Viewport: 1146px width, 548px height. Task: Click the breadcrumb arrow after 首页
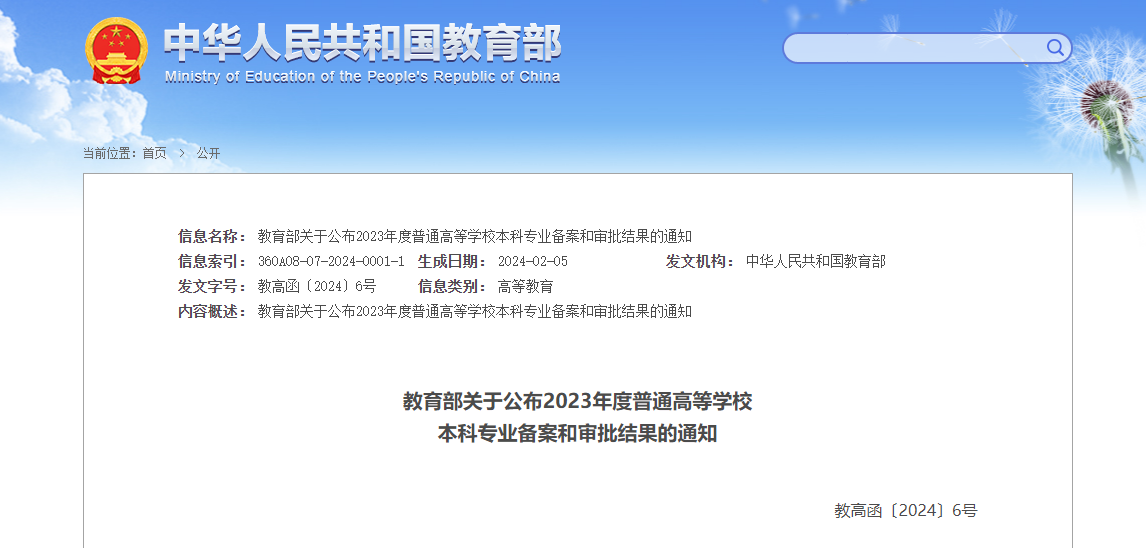(182, 153)
